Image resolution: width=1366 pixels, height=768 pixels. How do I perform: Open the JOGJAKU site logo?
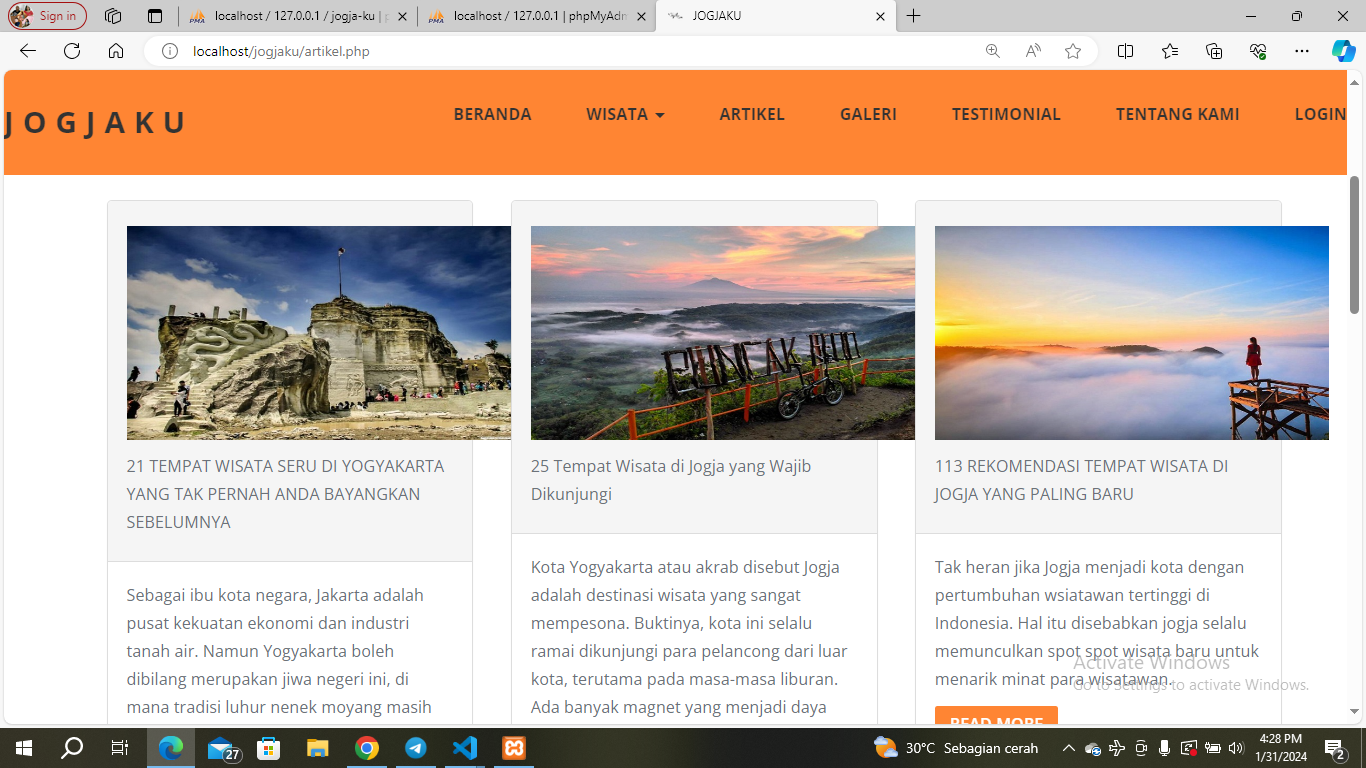95,122
